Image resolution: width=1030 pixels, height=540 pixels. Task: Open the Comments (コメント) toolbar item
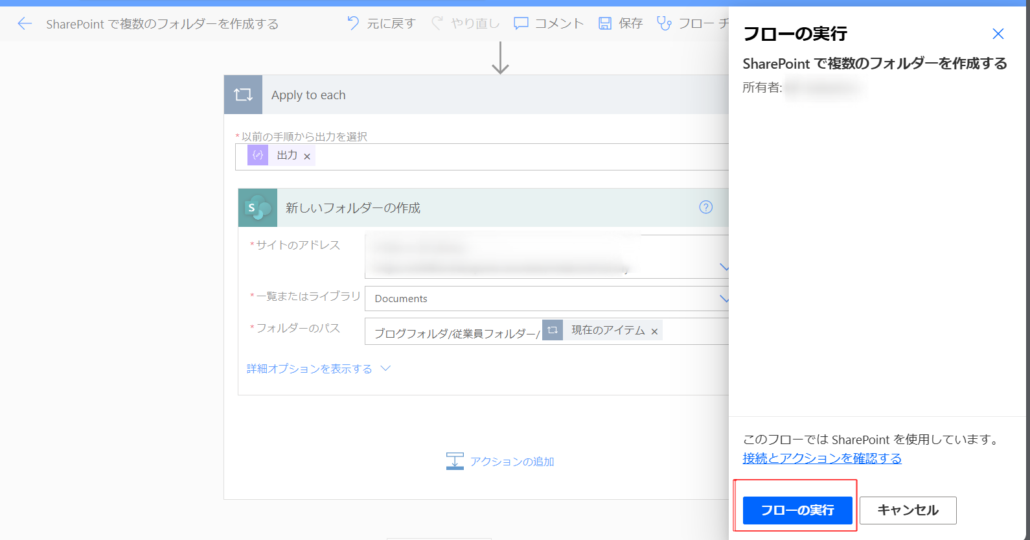pos(548,23)
